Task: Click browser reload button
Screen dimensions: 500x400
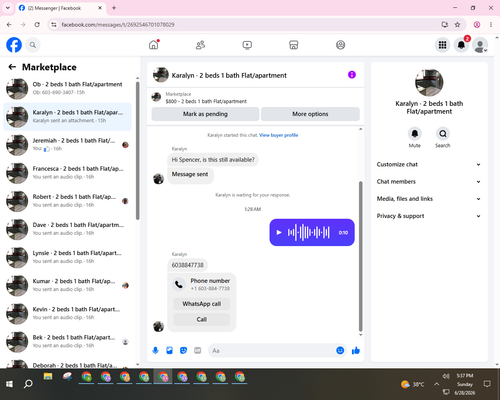Action: 37,24
